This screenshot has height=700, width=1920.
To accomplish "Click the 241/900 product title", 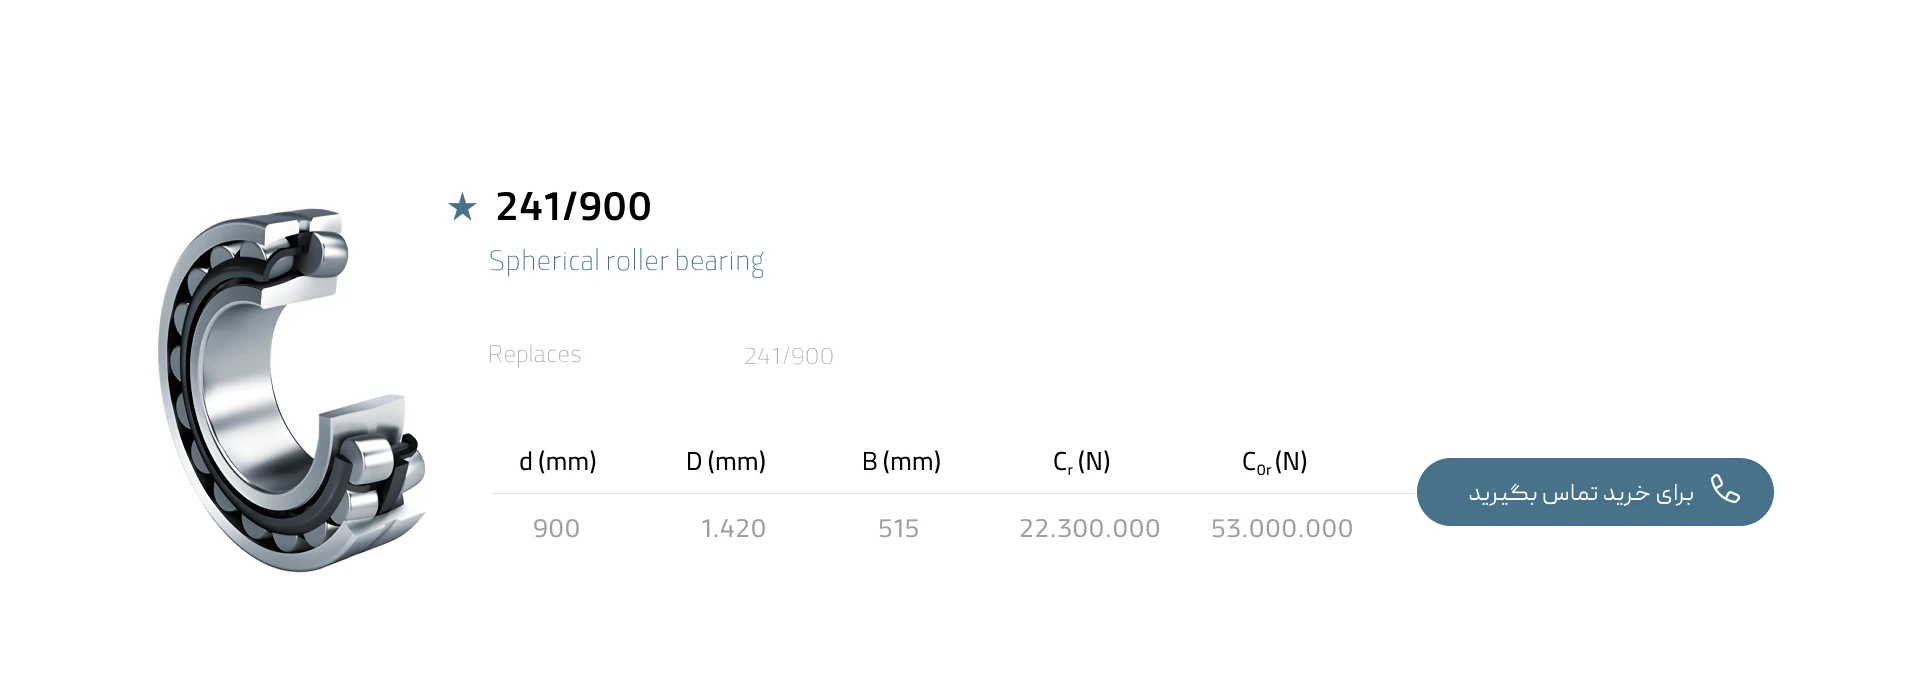I will [573, 207].
